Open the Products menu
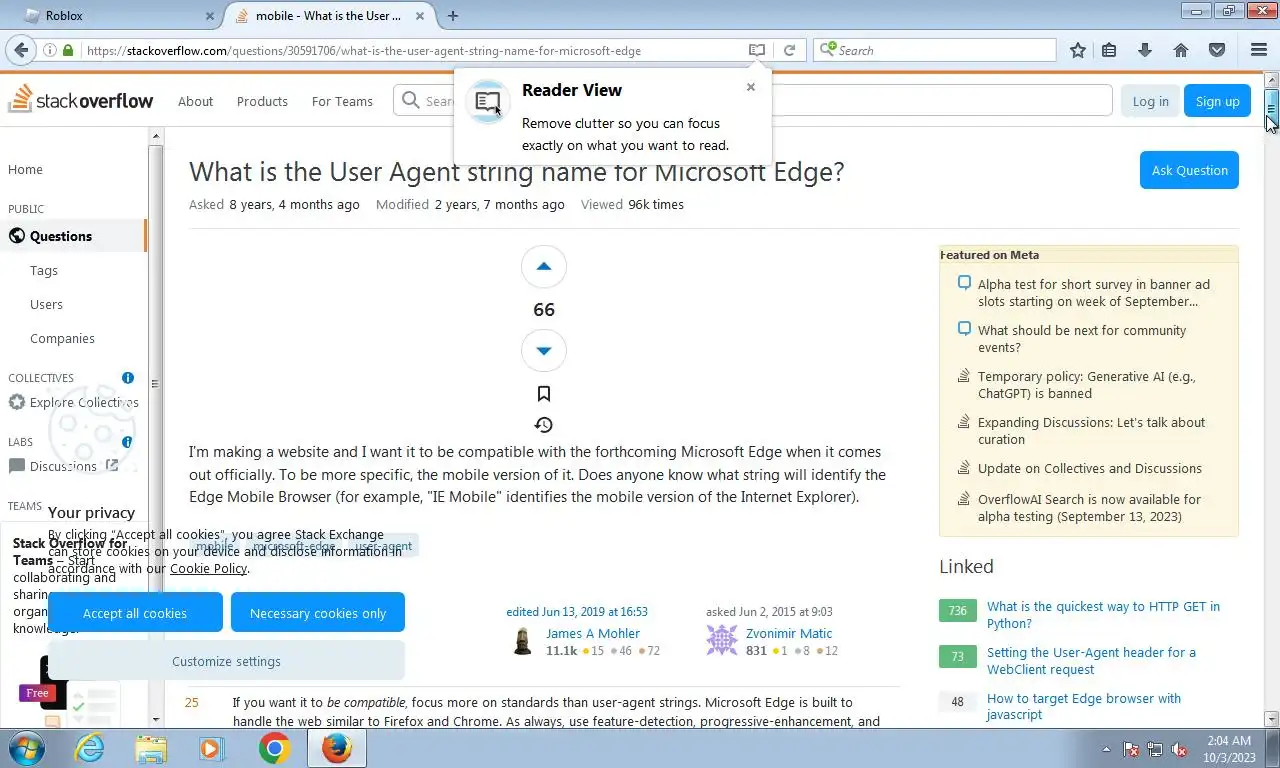Screen dimensions: 1280x768 pos(262,101)
